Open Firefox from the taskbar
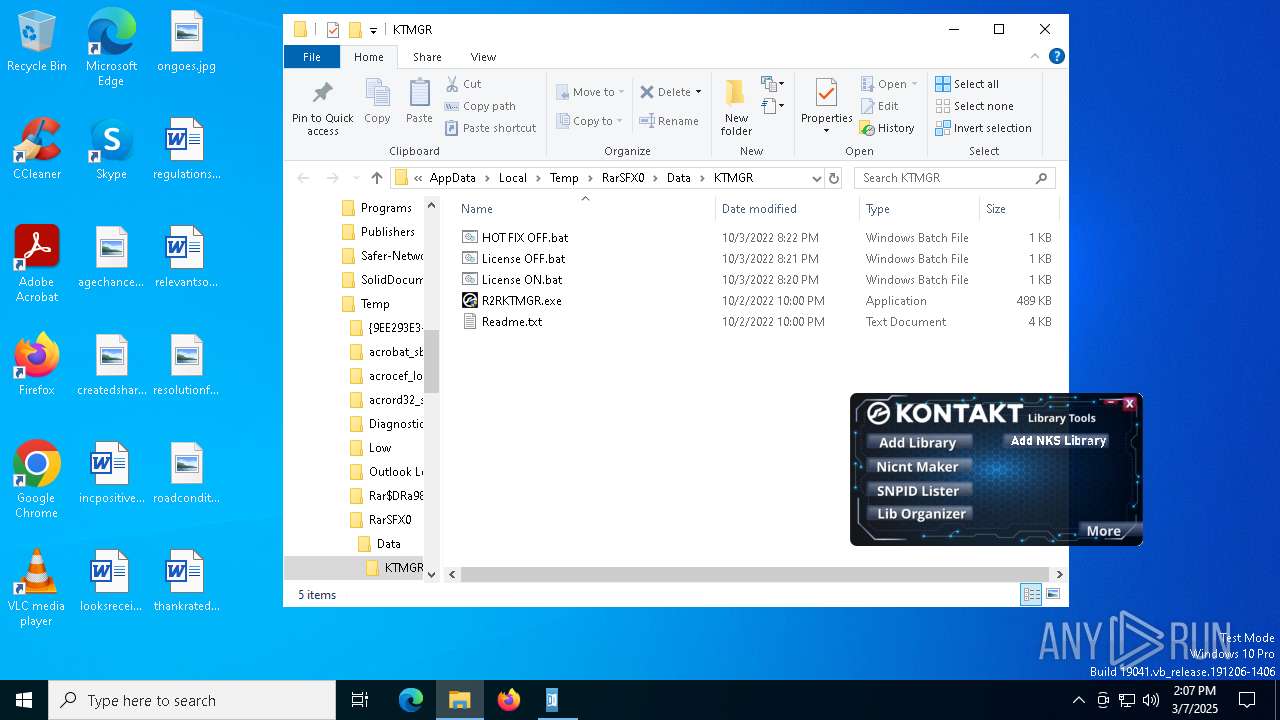This screenshot has height=720, width=1280. click(x=509, y=700)
